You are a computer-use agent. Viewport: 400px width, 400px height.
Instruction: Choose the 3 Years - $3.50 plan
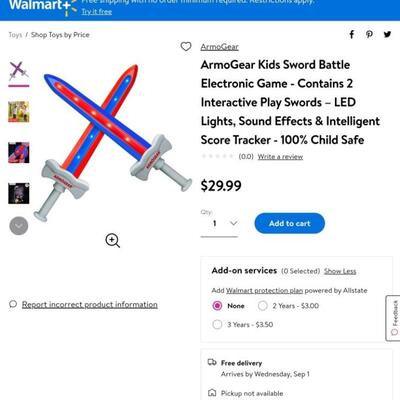pos(217,324)
